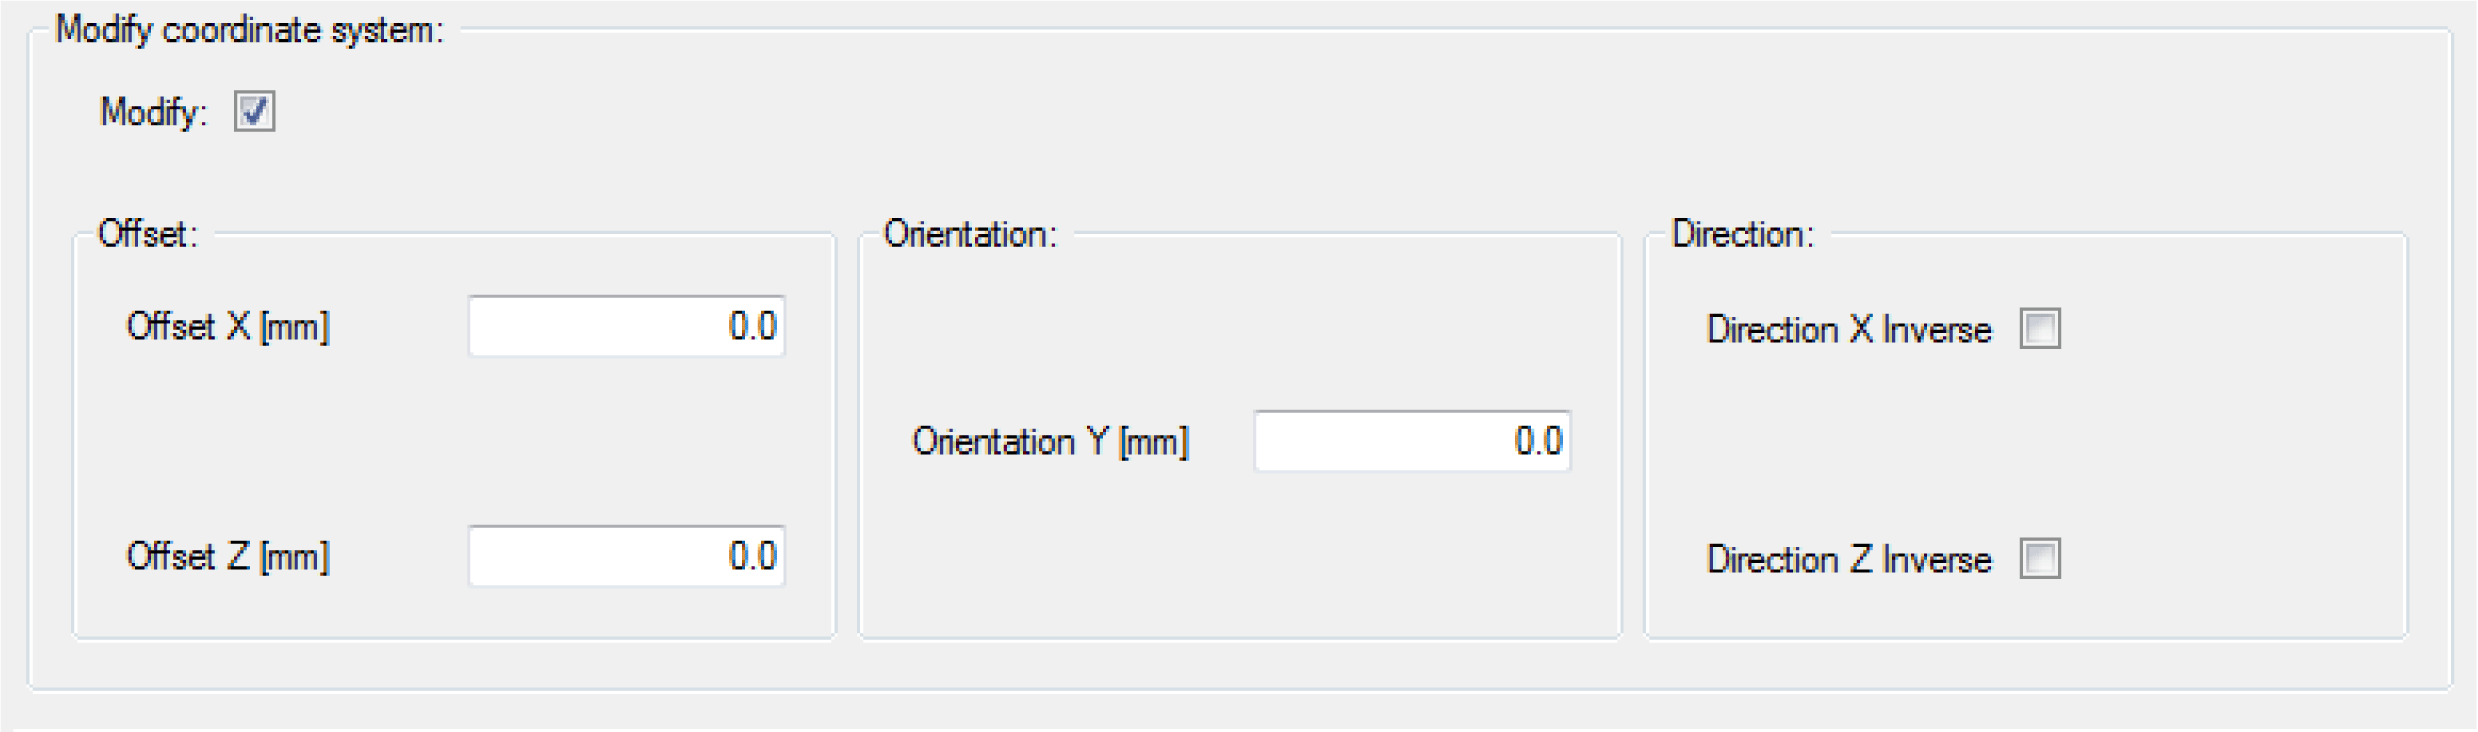Click the "Offset Z [mm]" text label
Screen dimensions: 2478x732
pyautogui.click(x=227, y=557)
